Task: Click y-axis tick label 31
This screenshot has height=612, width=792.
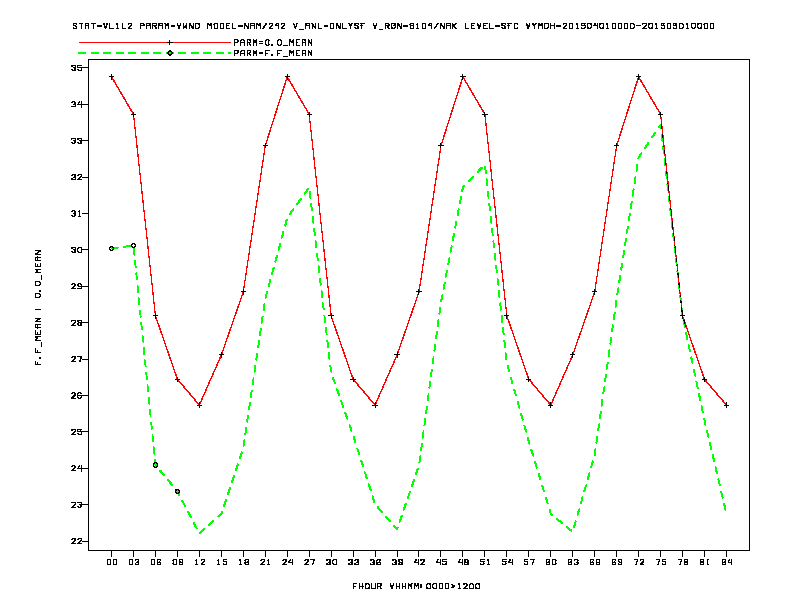Action: pos(76,214)
